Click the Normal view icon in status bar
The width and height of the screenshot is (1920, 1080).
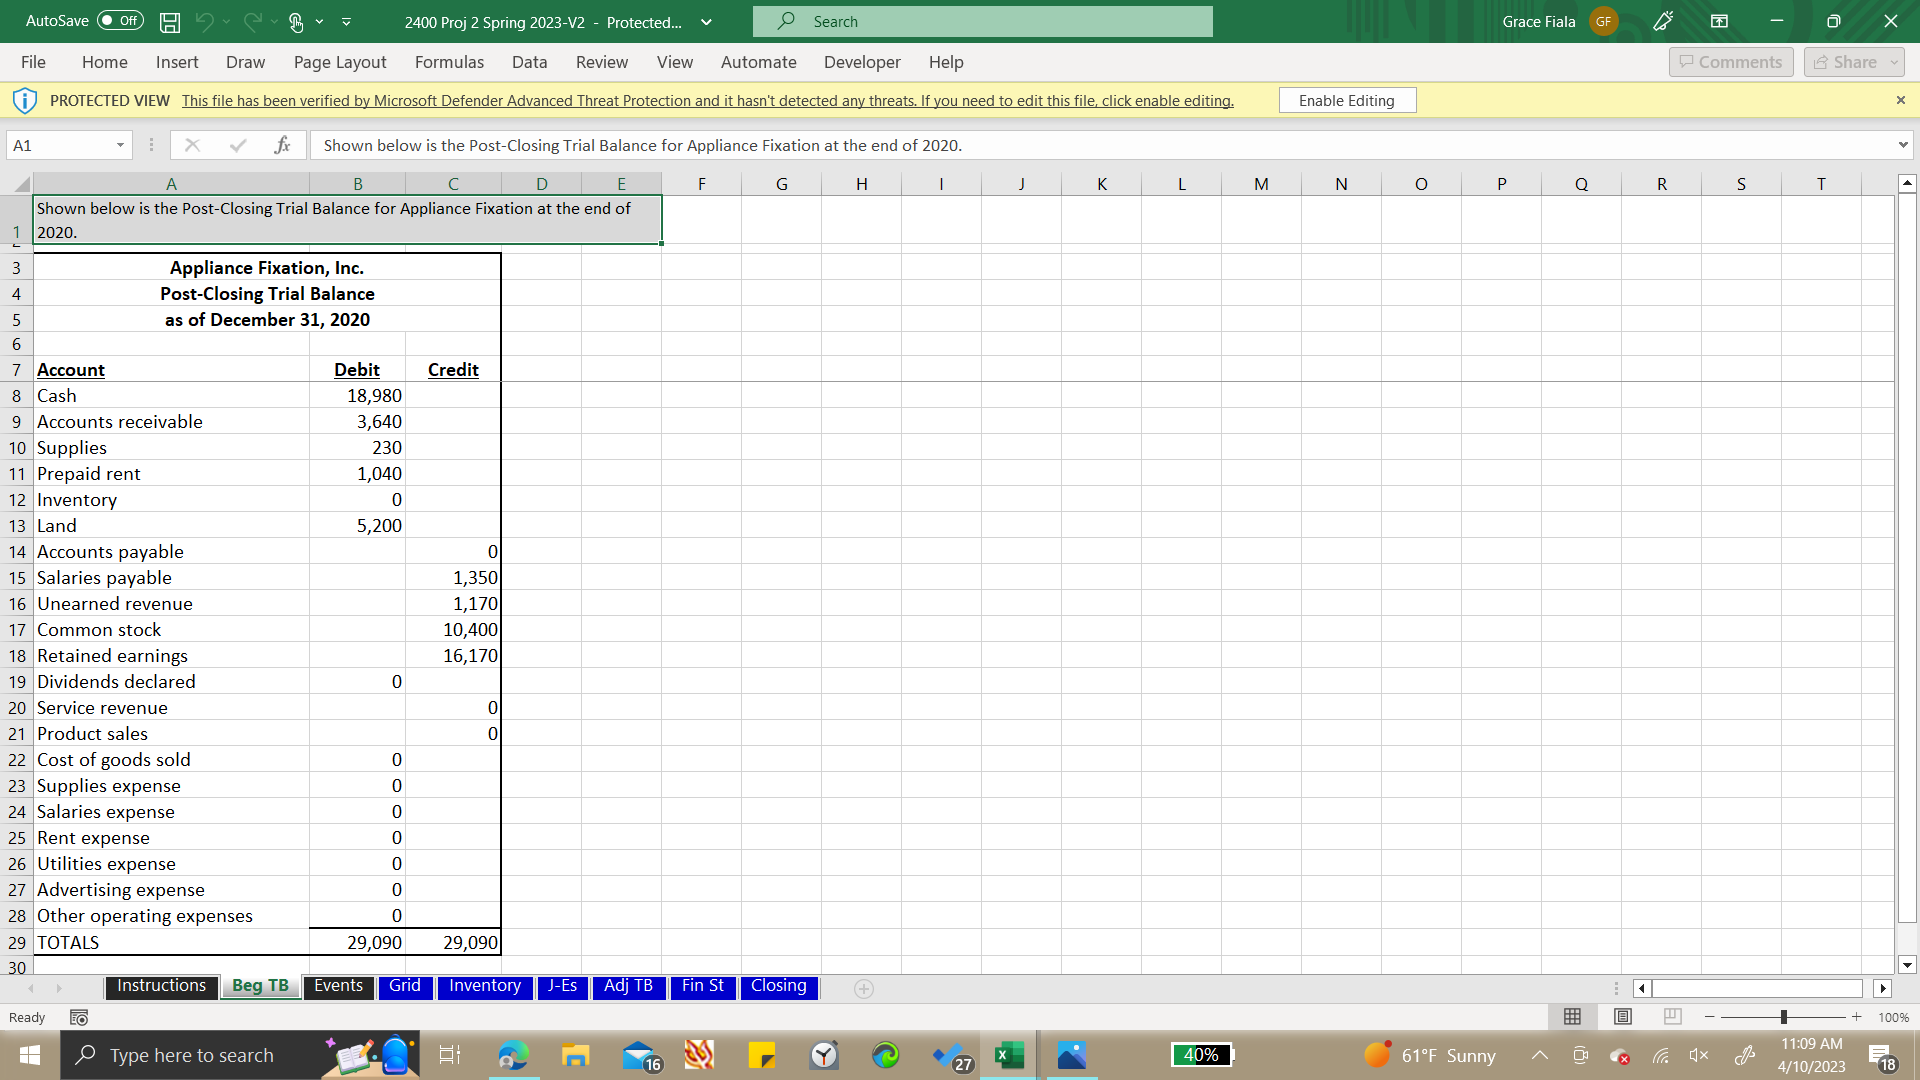pyautogui.click(x=1572, y=1017)
